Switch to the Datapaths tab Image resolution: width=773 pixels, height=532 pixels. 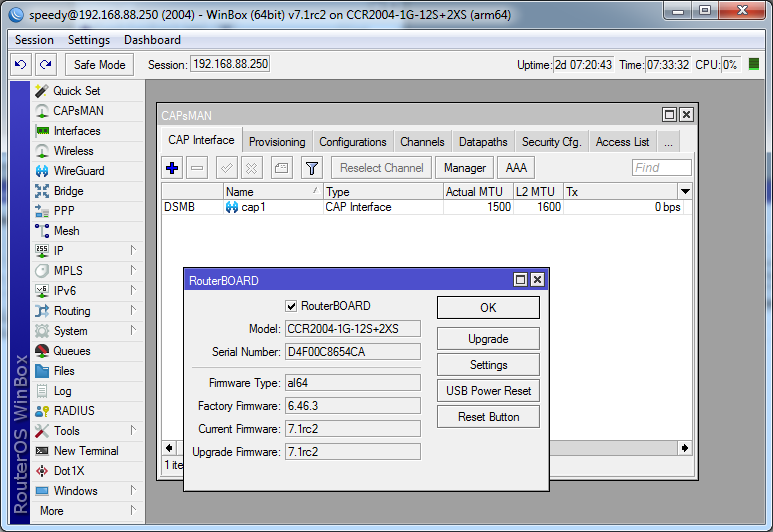[x=483, y=142]
